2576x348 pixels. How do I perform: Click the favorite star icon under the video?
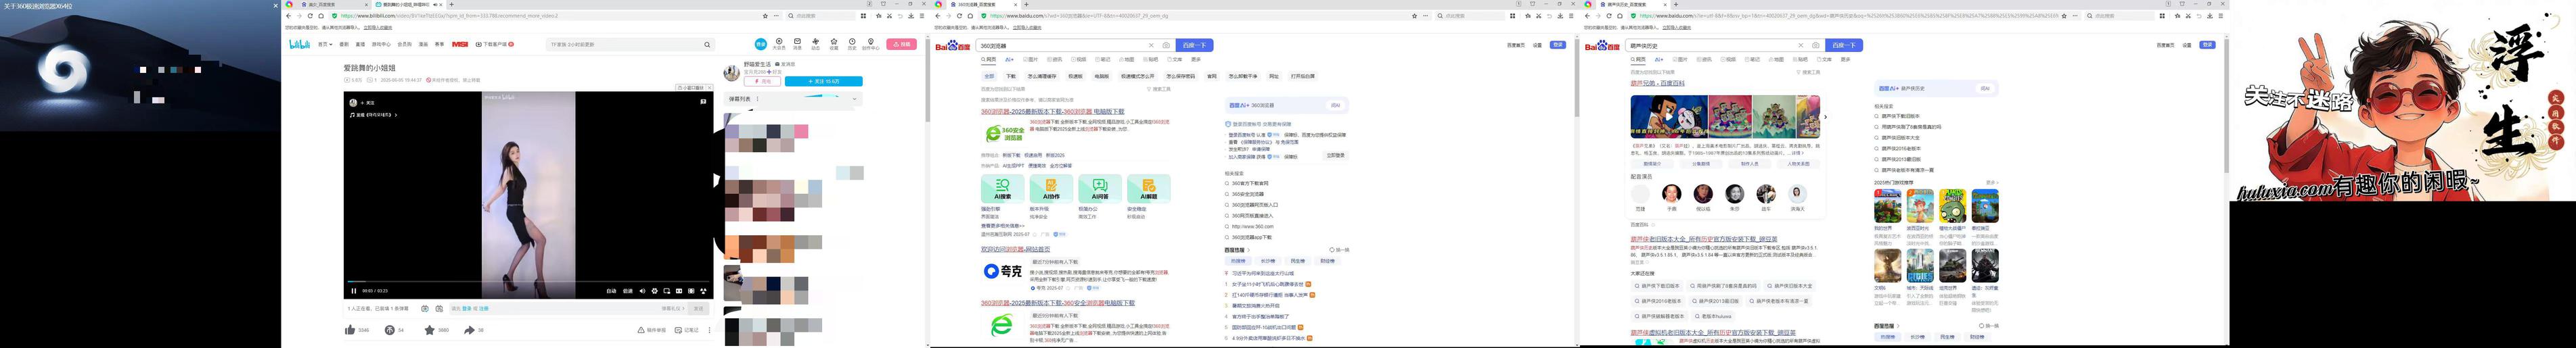pyautogui.click(x=429, y=330)
